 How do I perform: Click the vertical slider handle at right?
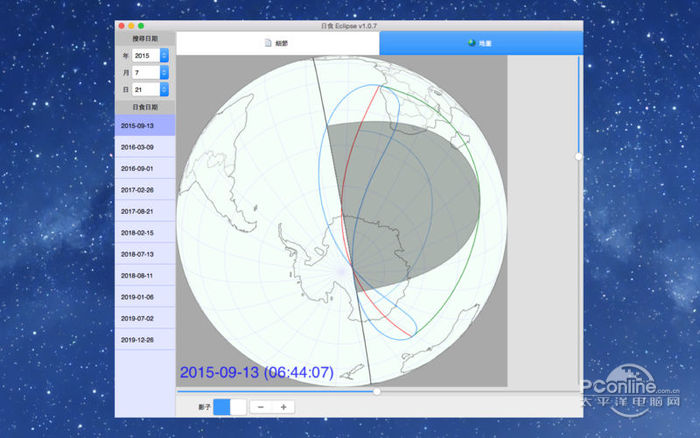[x=578, y=156]
